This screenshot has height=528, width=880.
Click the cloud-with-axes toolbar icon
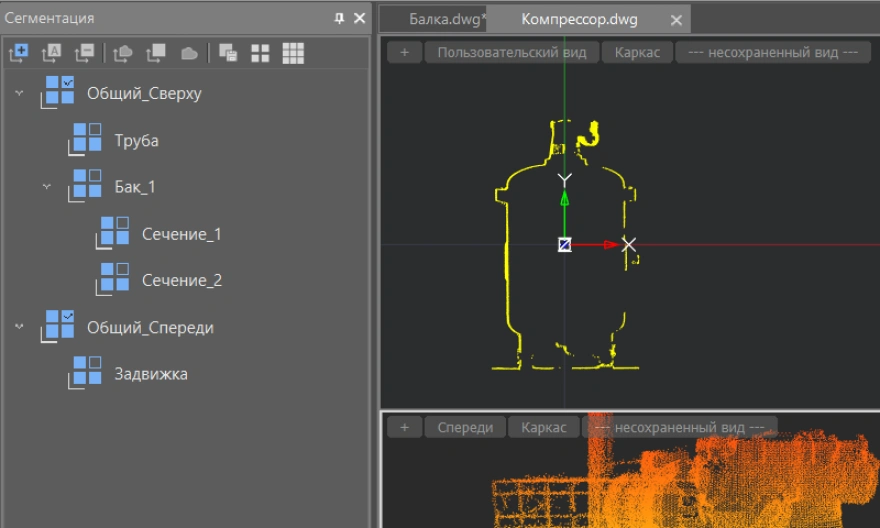tap(123, 54)
